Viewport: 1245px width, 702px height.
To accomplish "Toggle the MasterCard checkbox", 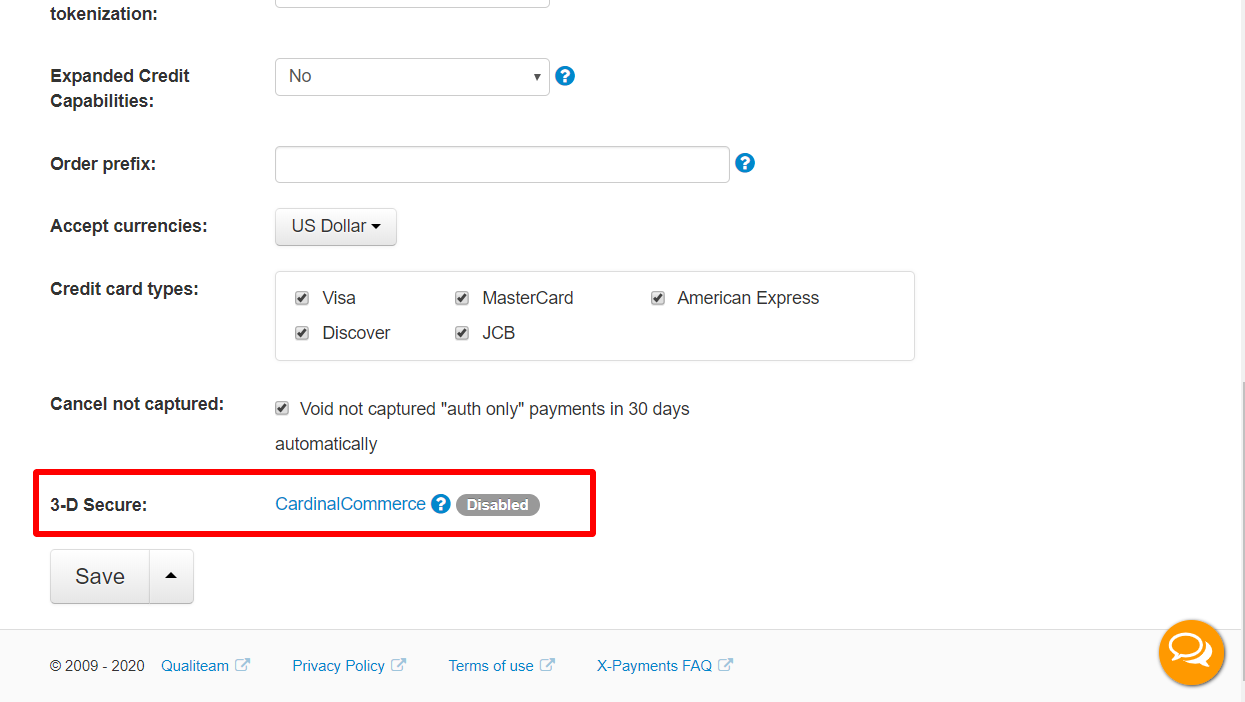I will 462,298.
